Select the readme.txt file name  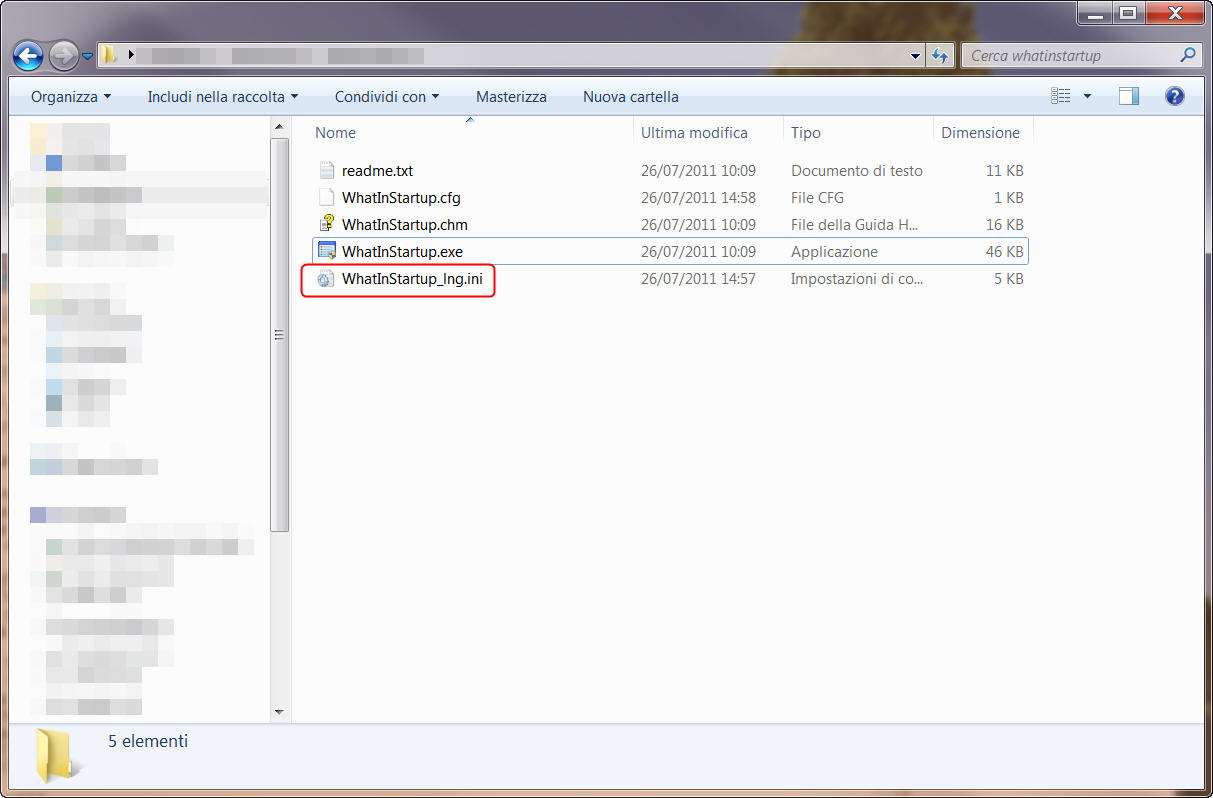point(377,171)
